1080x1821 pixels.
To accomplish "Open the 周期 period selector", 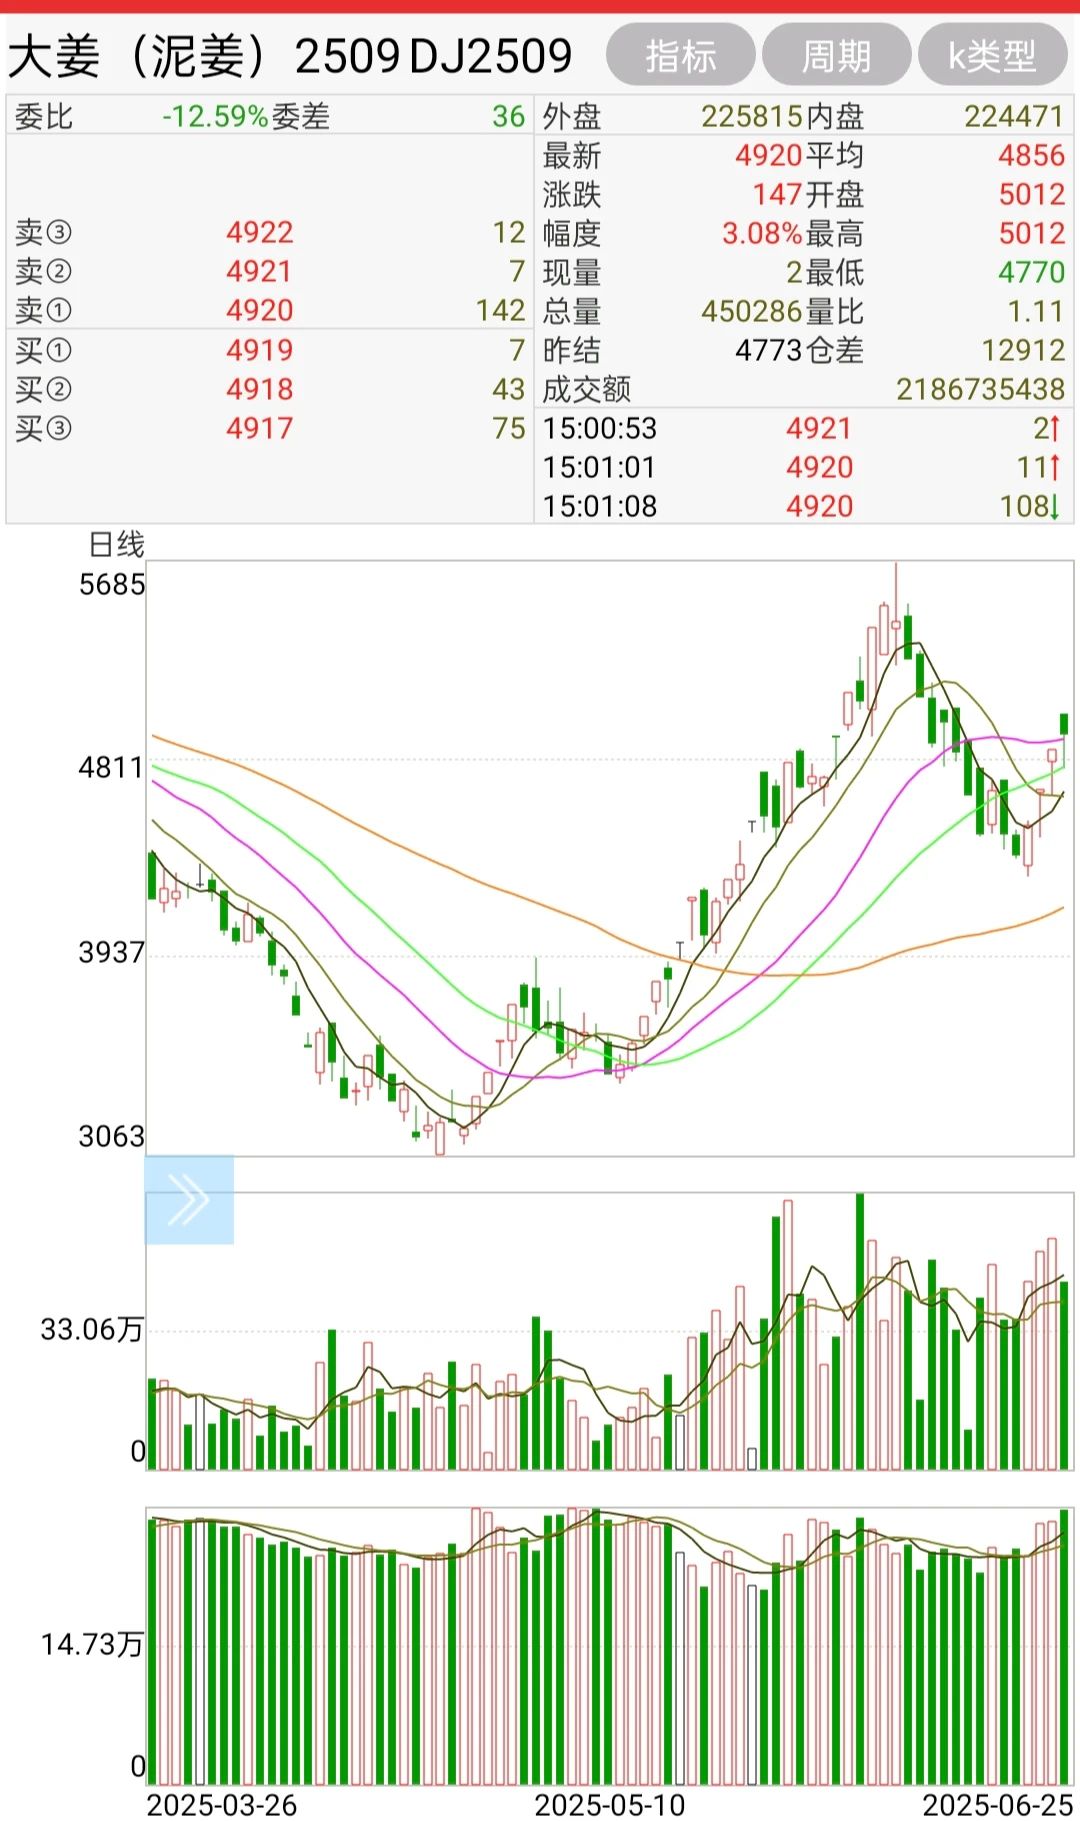I will point(836,56).
